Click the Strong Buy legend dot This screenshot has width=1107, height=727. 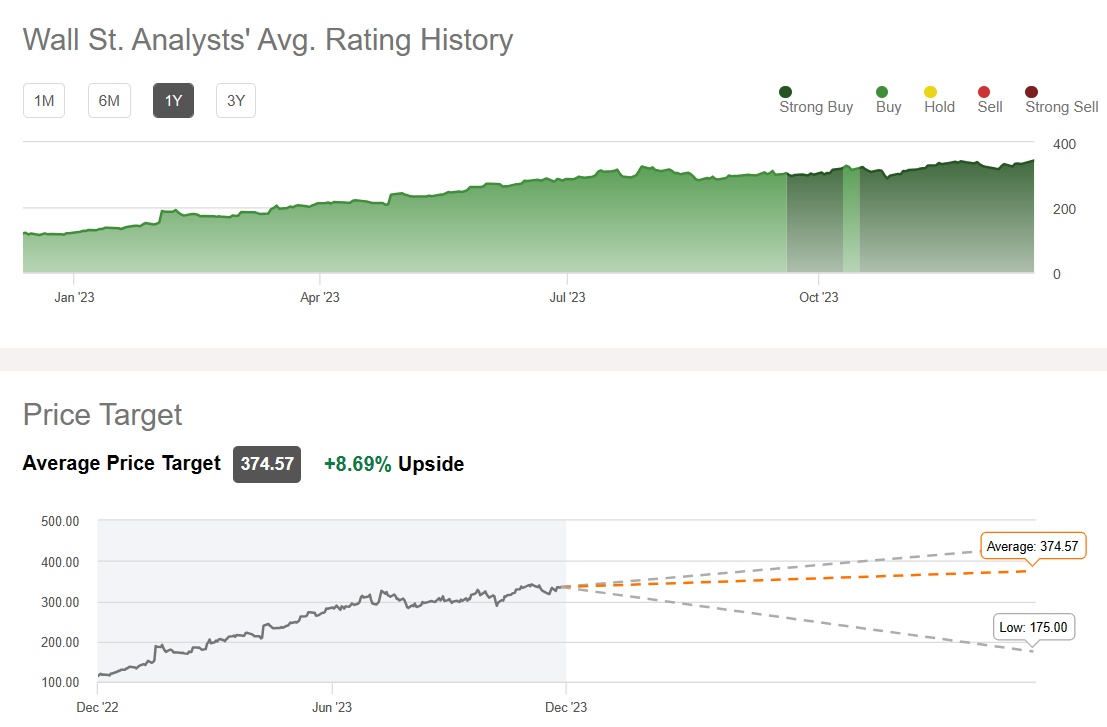(786, 92)
